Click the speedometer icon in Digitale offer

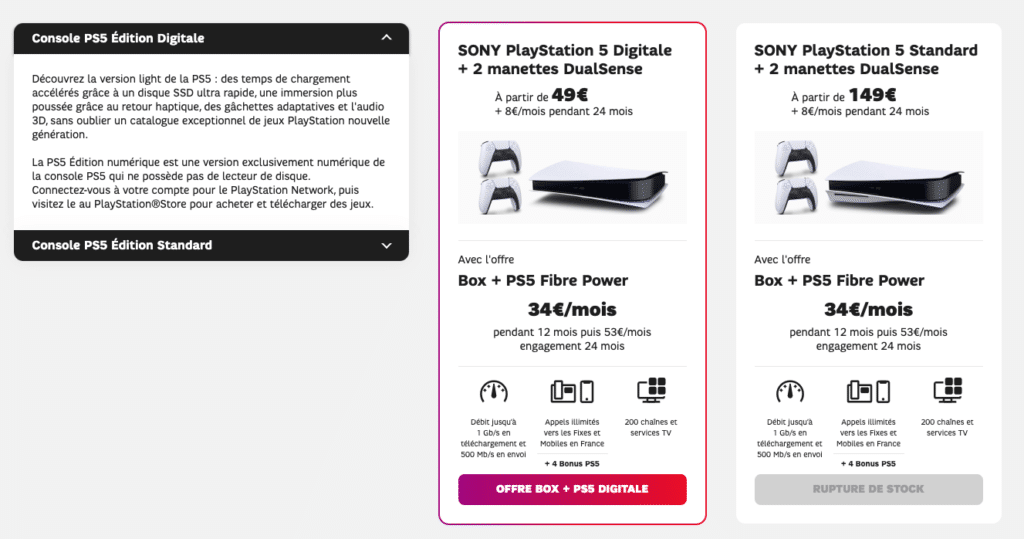(x=494, y=391)
